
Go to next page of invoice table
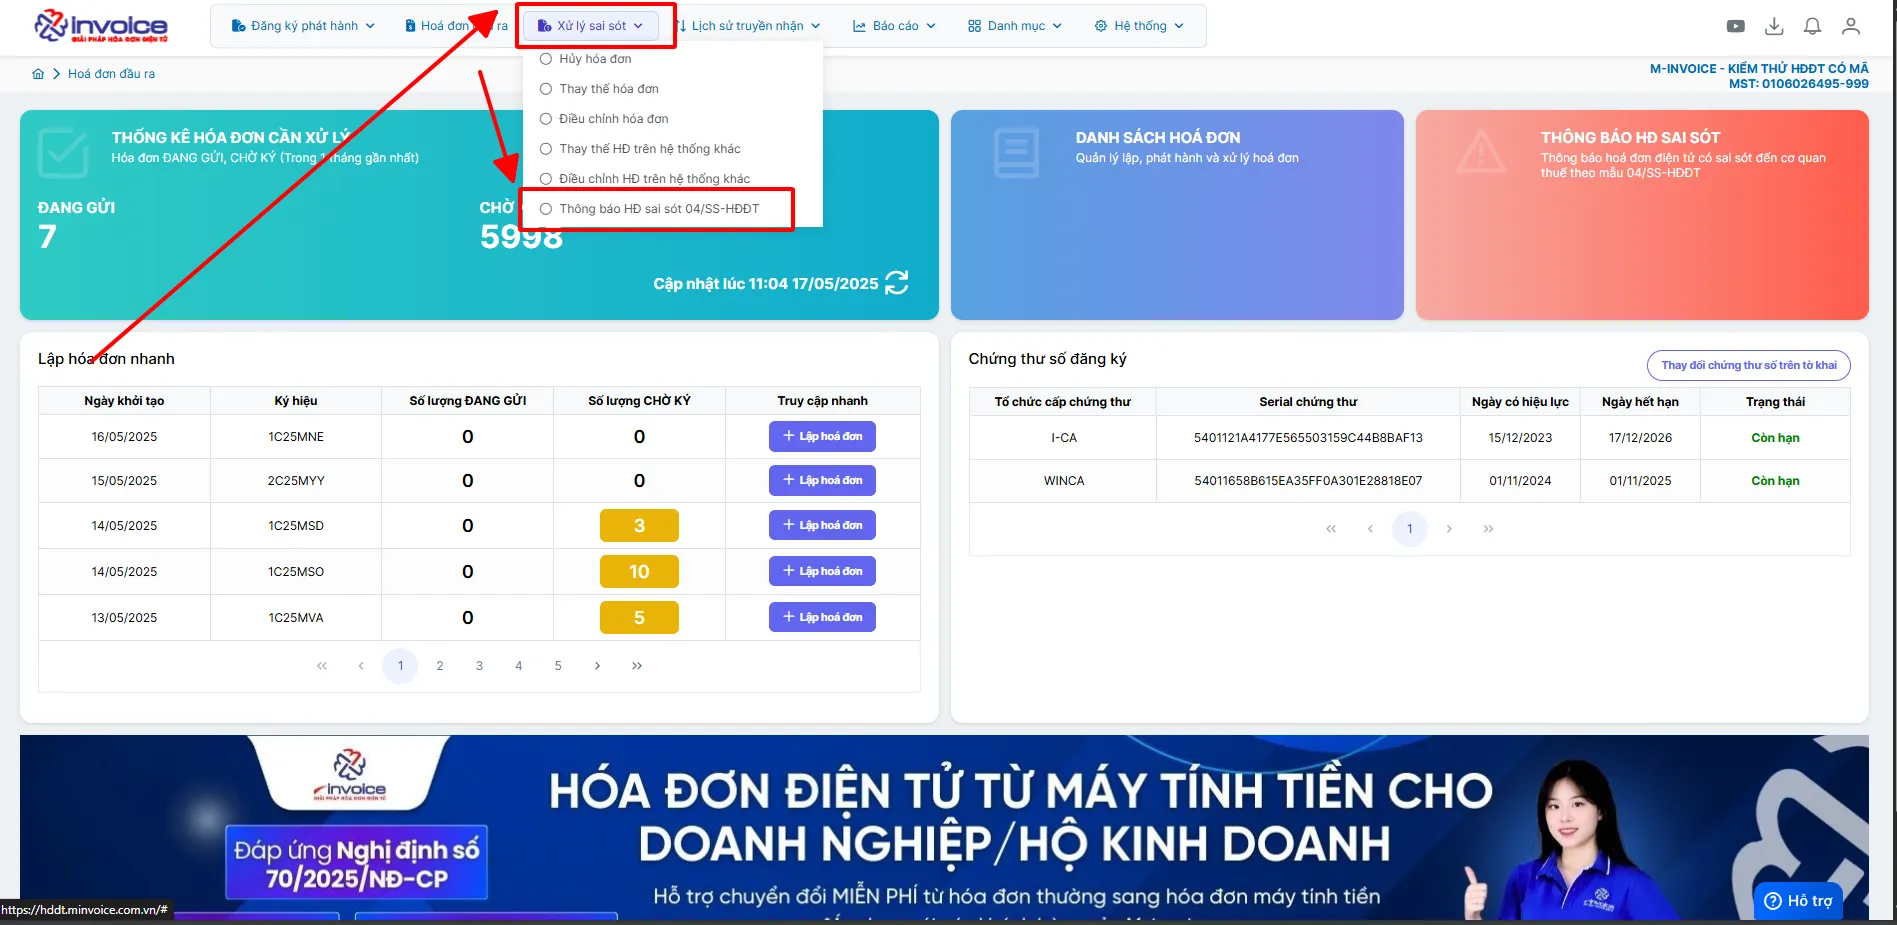point(597,666)
